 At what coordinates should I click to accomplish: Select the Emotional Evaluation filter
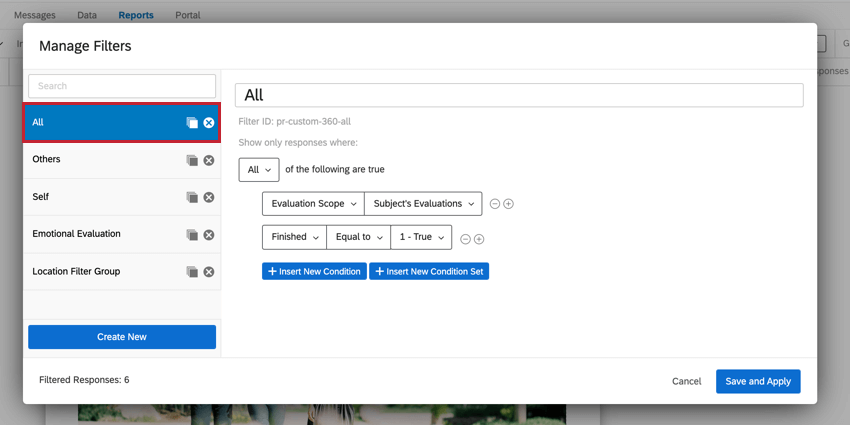121,234
